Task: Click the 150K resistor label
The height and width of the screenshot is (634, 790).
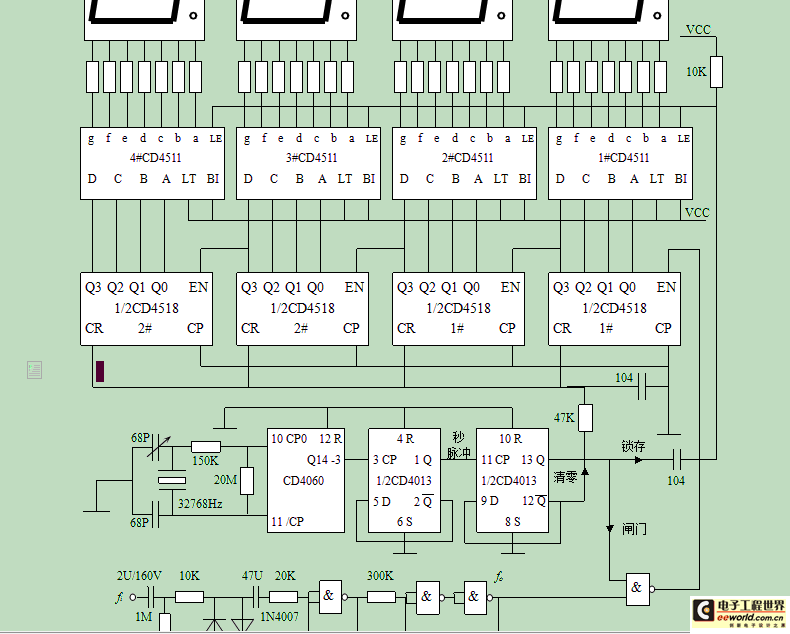Action: coord(205,461)
